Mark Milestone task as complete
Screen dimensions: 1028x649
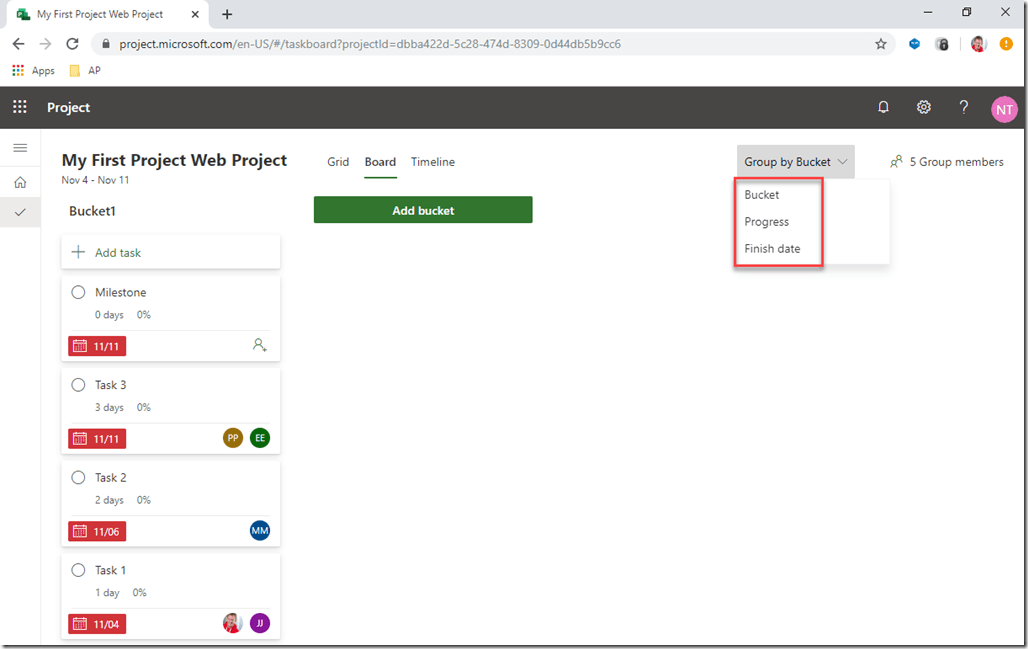pos(78,292)
